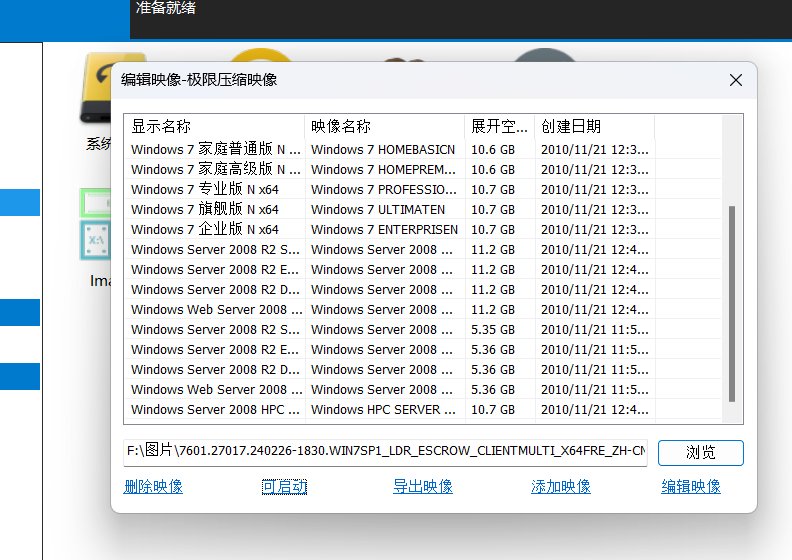Click the 删除映像 link

coord(153,487)
